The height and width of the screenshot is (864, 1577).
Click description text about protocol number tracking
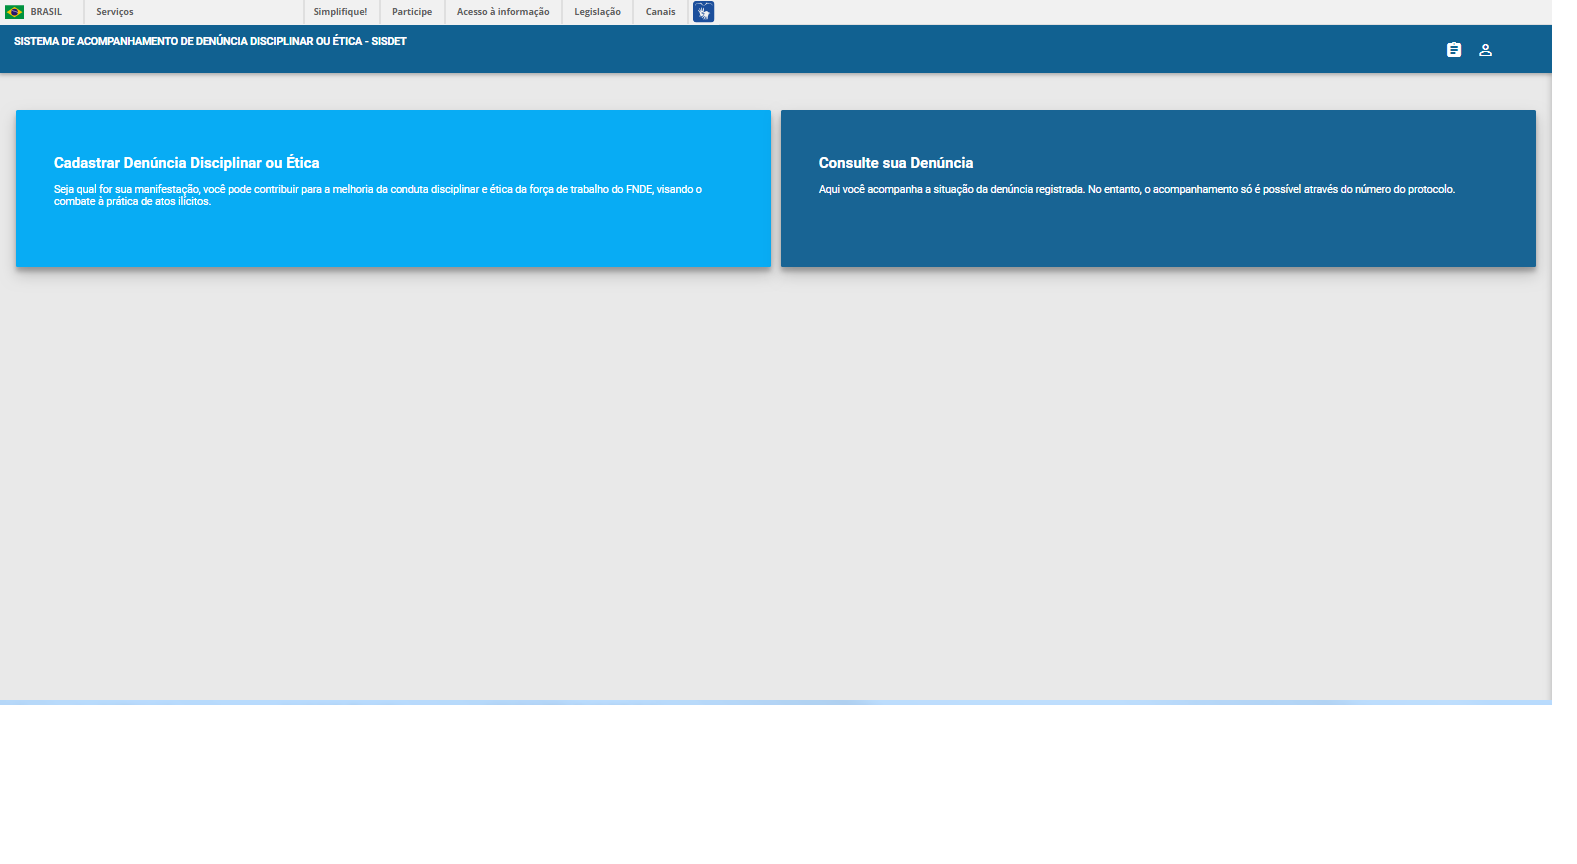click(x=1136, y=190)
